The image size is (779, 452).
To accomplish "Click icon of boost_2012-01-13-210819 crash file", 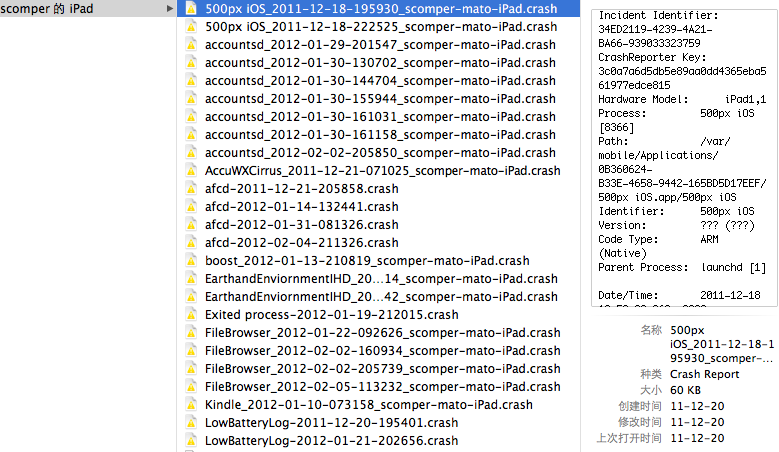I will pyautogui.click(x=191, y=261).
